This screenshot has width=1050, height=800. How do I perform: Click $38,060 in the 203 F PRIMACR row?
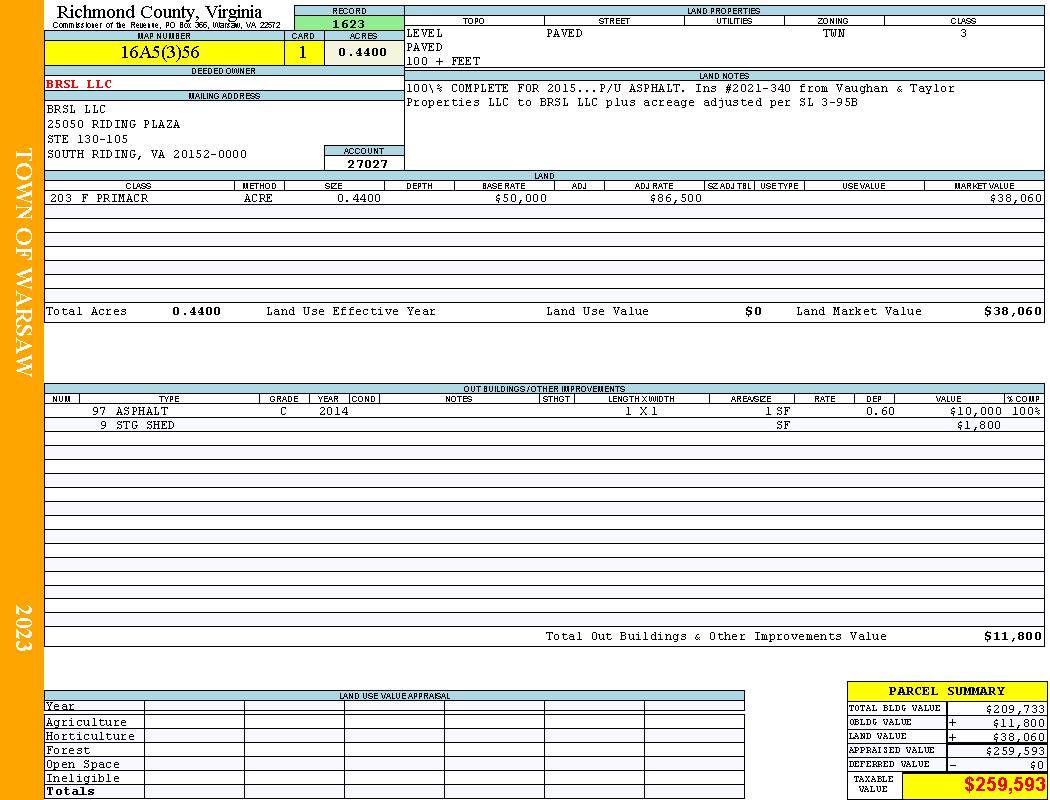[x=1016, y=198]
